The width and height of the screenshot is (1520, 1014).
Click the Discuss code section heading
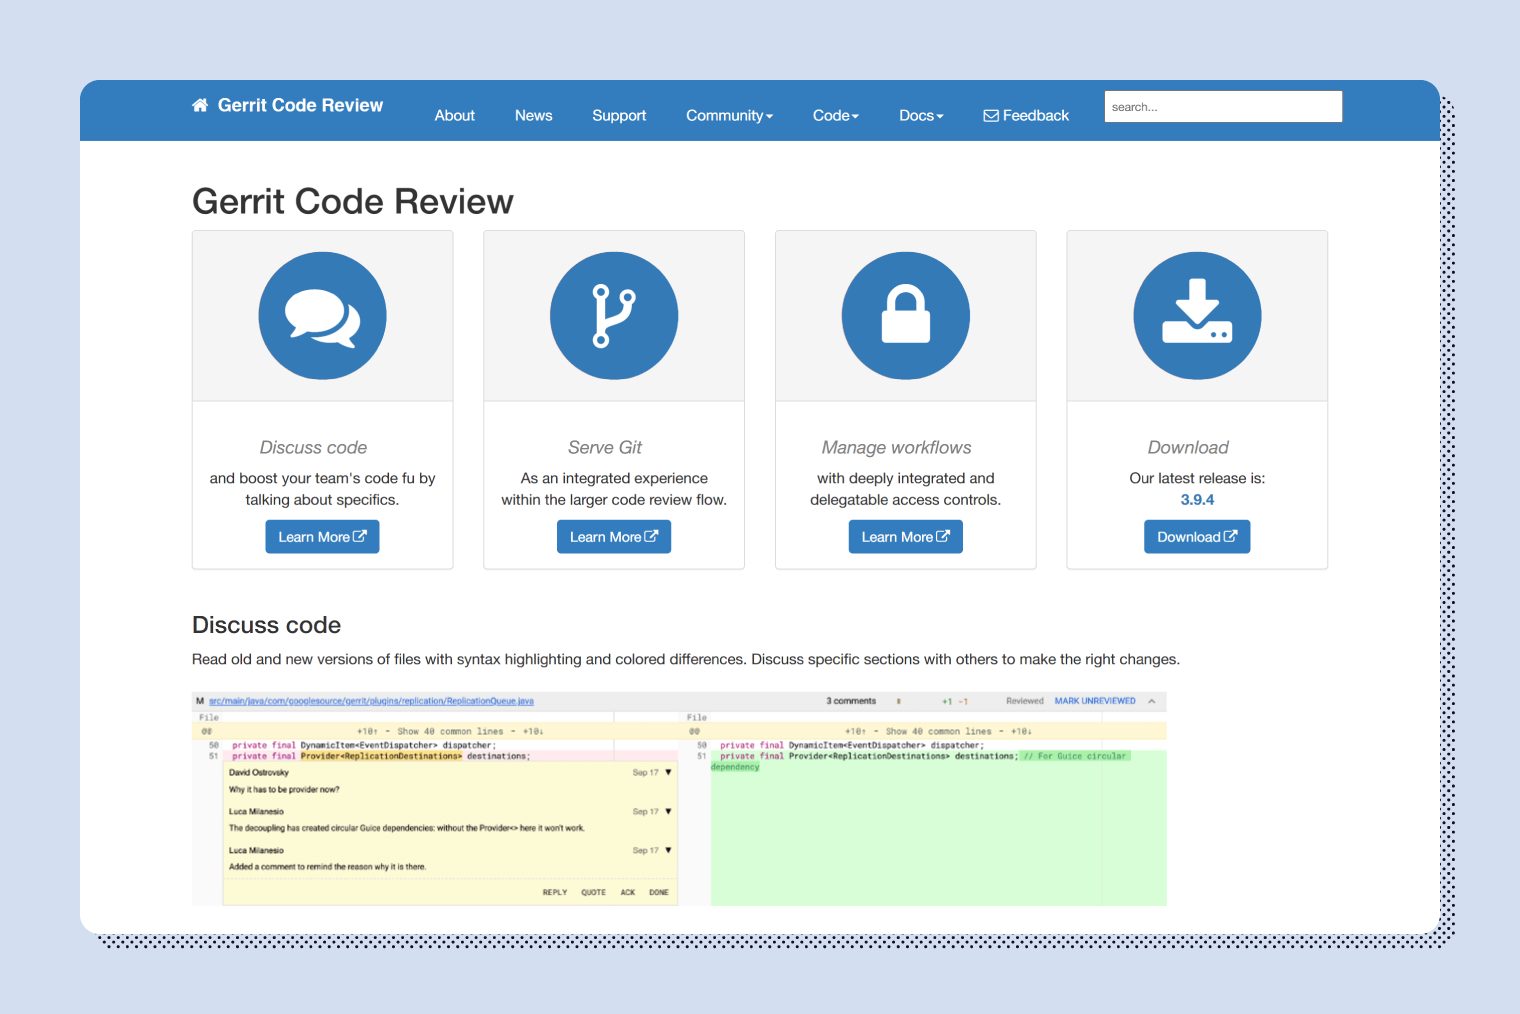coord(266,625)
